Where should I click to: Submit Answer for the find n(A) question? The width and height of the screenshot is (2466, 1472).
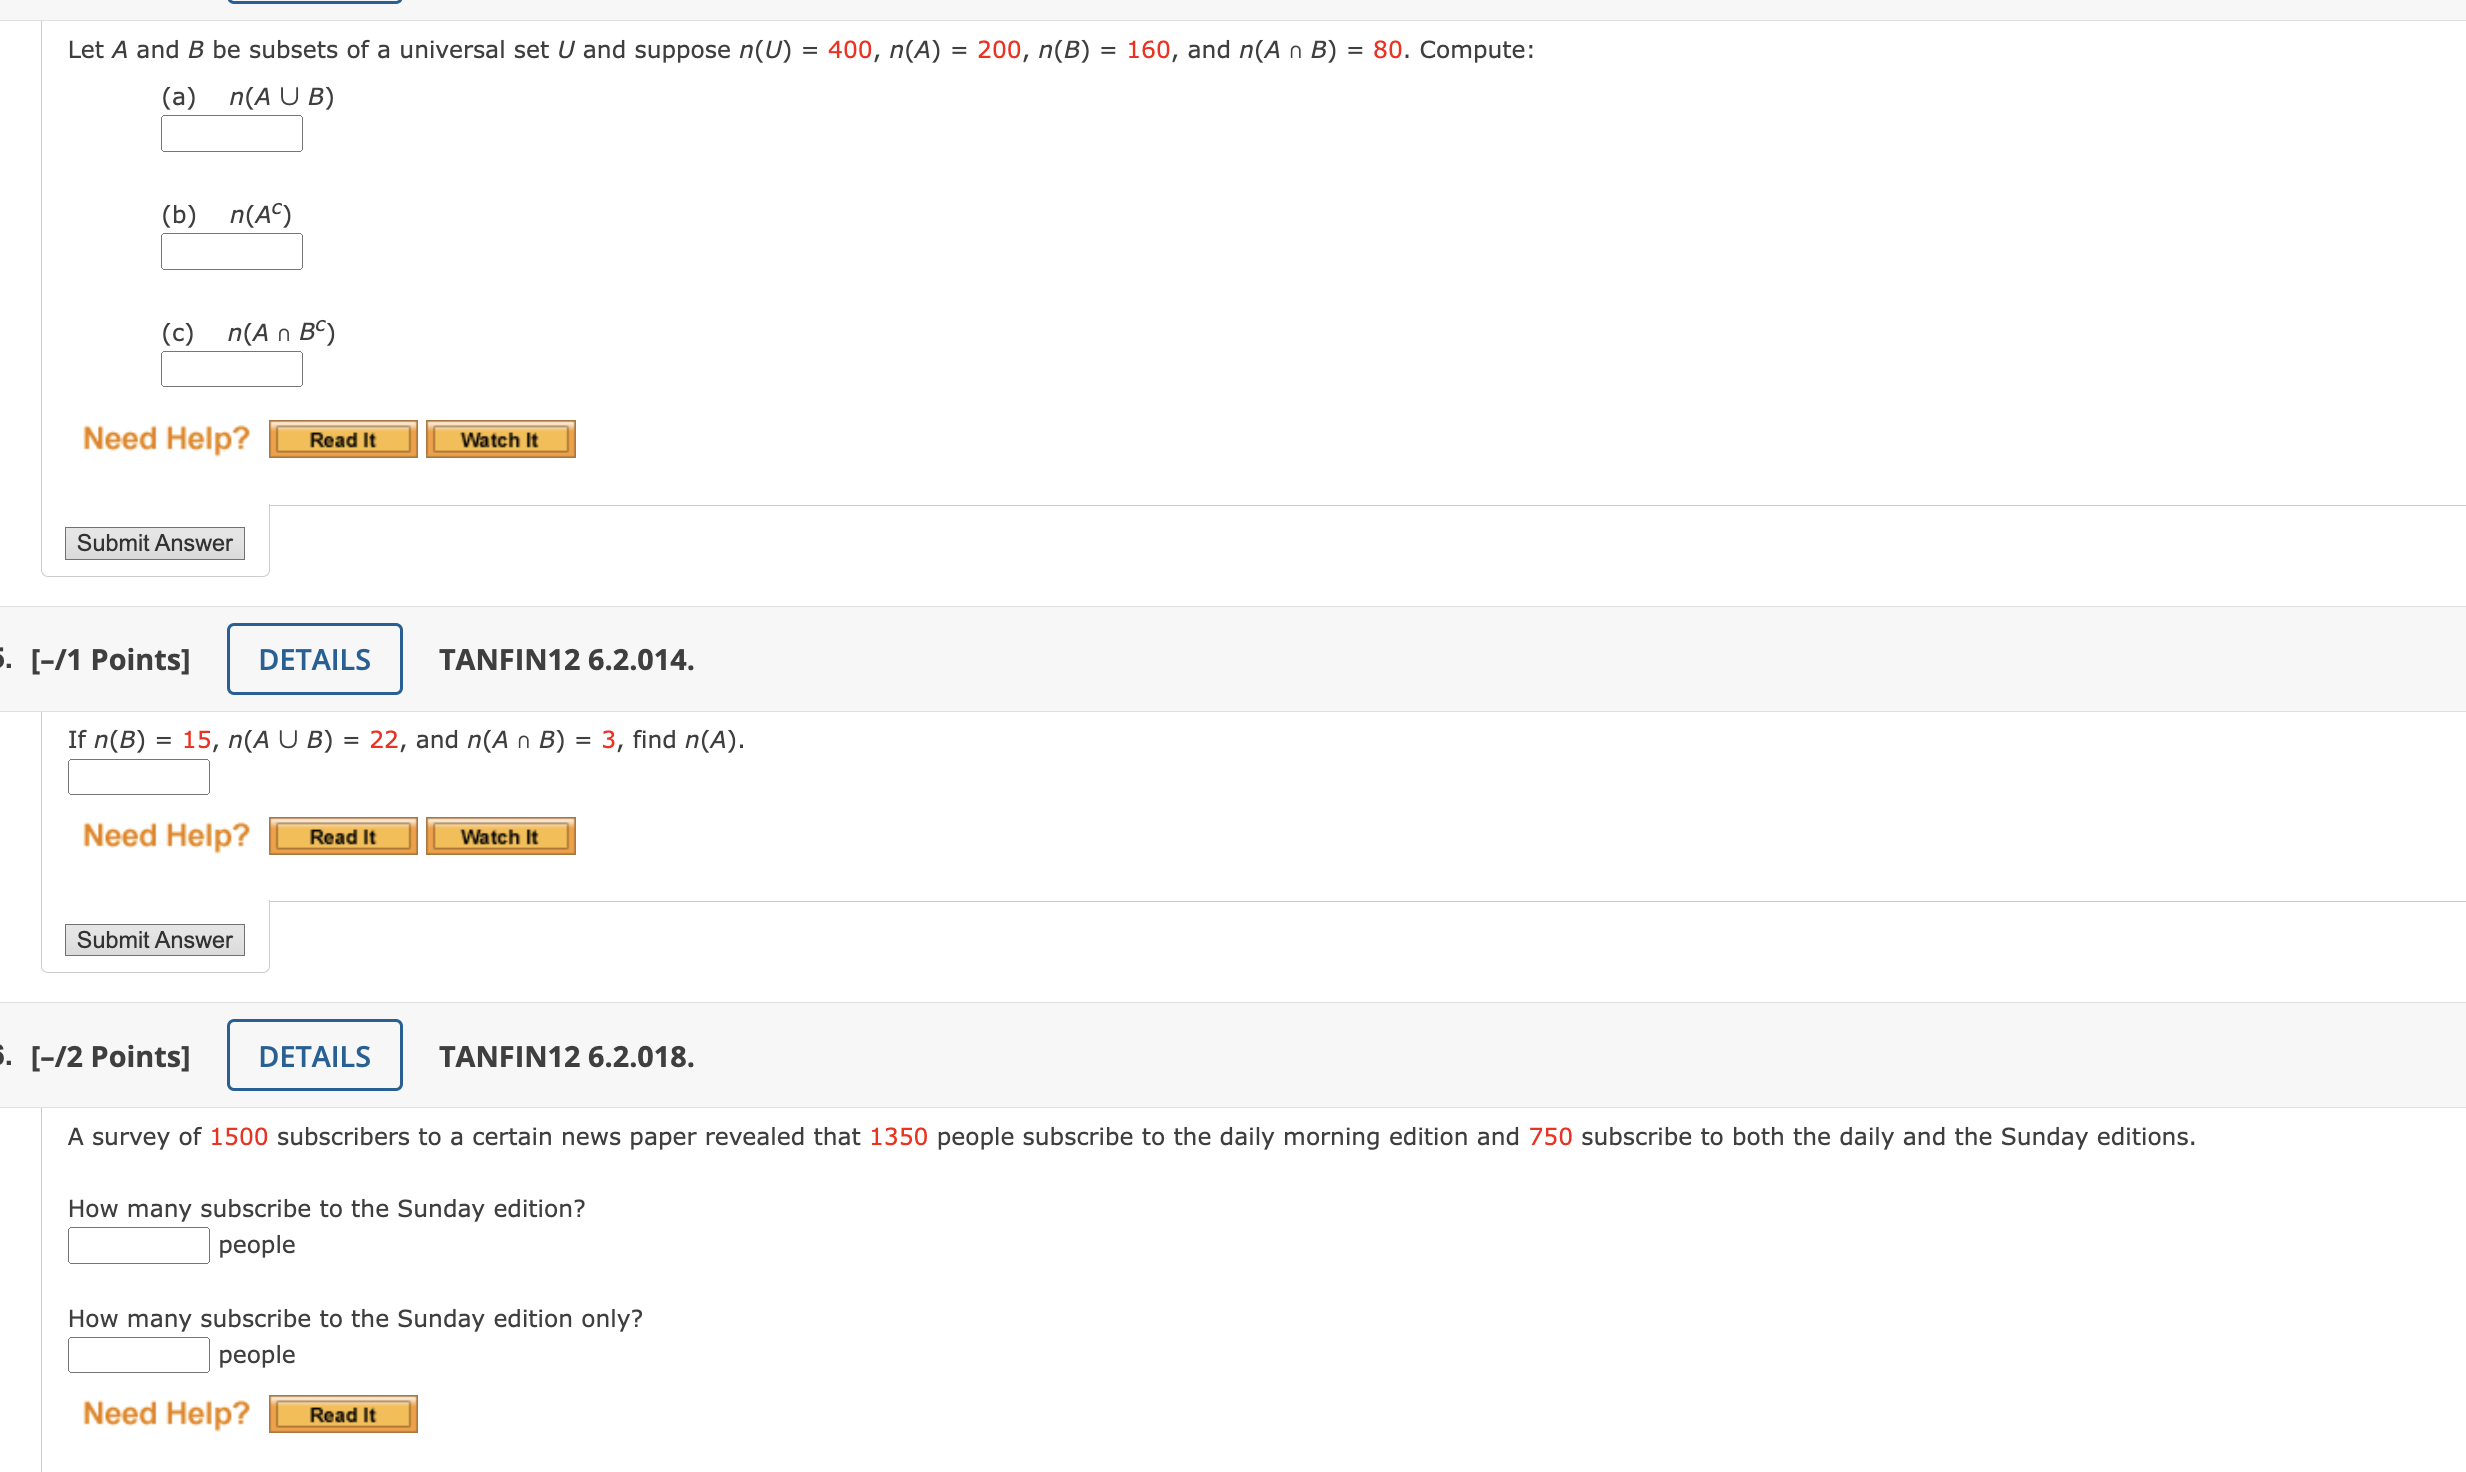155,940
